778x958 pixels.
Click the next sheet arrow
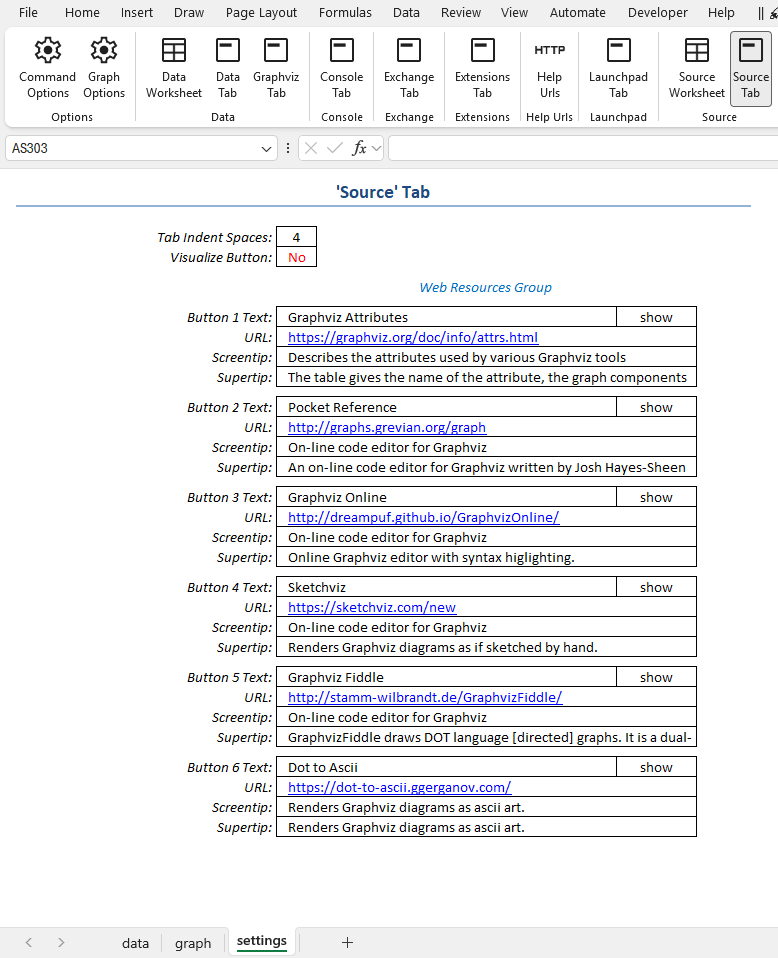[x=61, y=943]
